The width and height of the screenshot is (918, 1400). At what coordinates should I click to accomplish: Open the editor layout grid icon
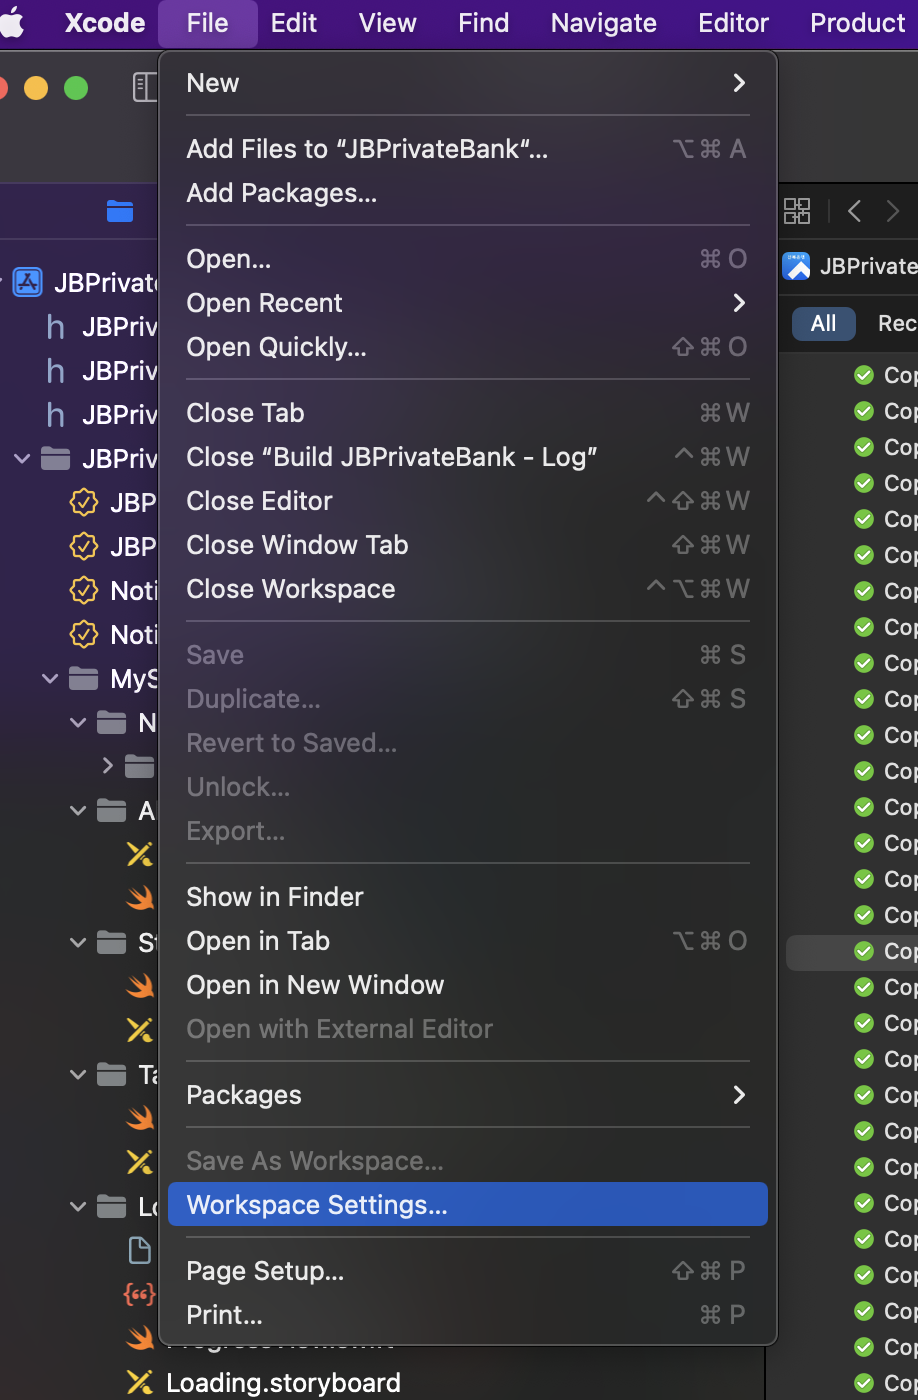(797, 211)
